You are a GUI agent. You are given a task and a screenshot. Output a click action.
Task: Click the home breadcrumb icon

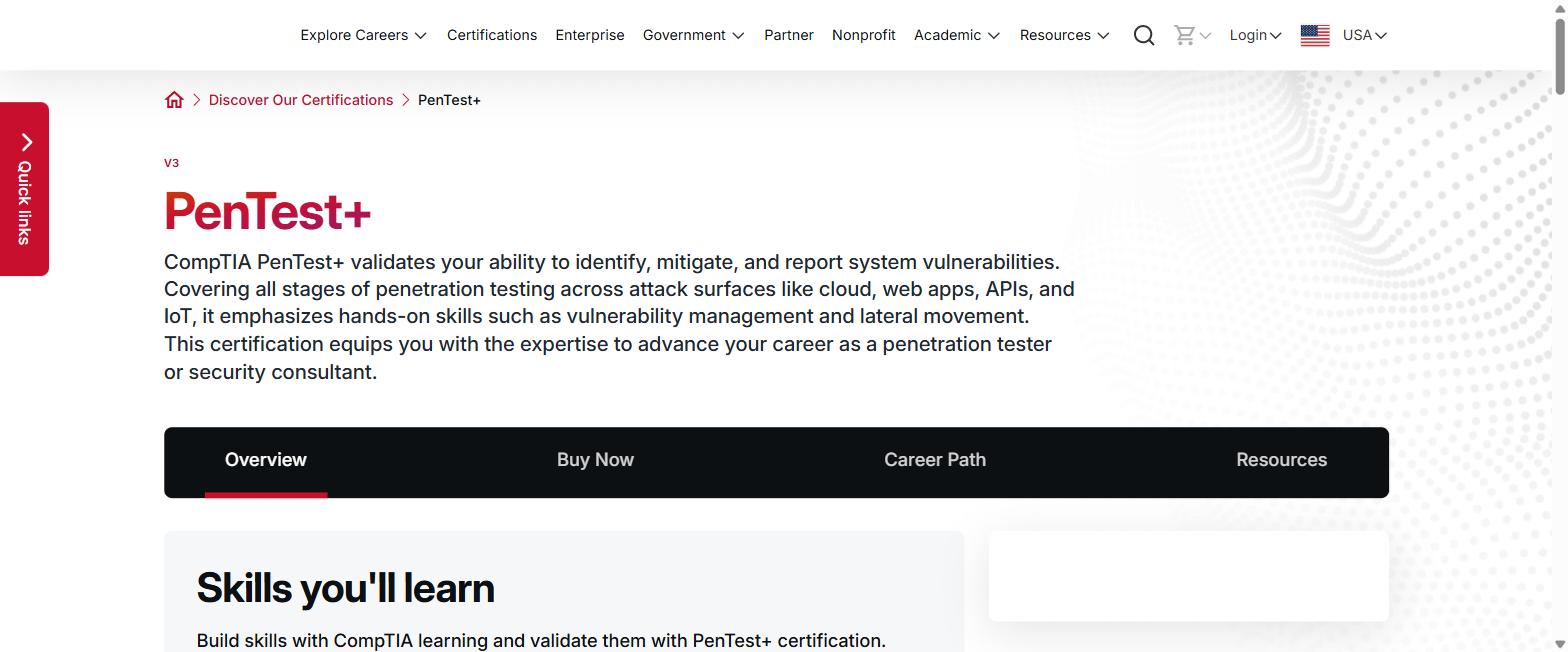174,100
